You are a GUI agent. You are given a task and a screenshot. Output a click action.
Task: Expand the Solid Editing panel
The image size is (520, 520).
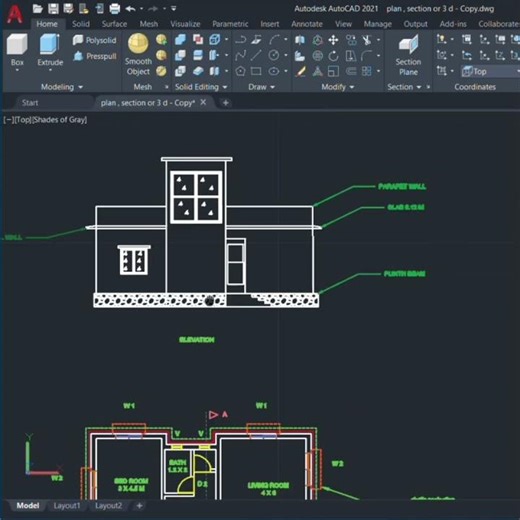coord(201,87)
